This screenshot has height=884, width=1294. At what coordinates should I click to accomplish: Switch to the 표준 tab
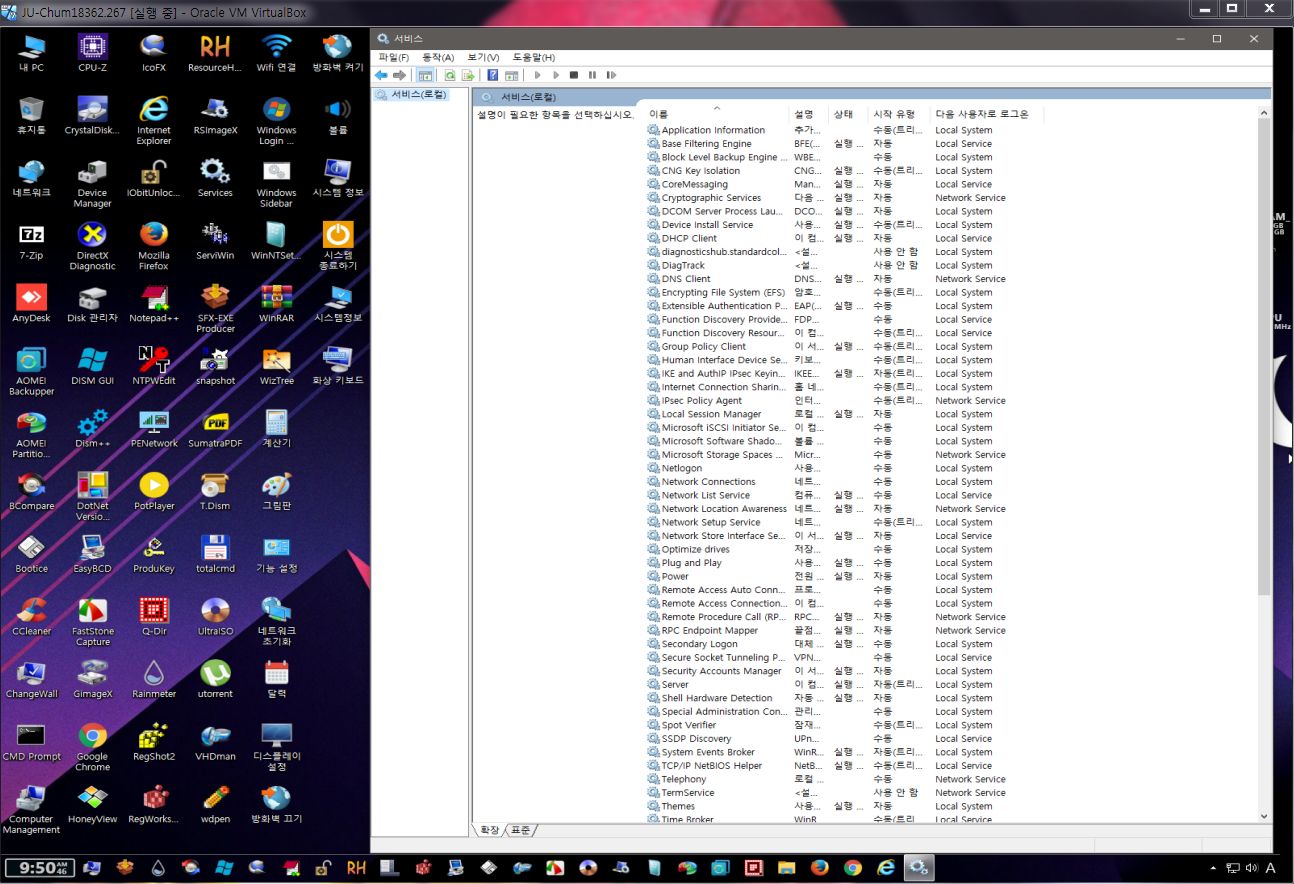point(520,830)
